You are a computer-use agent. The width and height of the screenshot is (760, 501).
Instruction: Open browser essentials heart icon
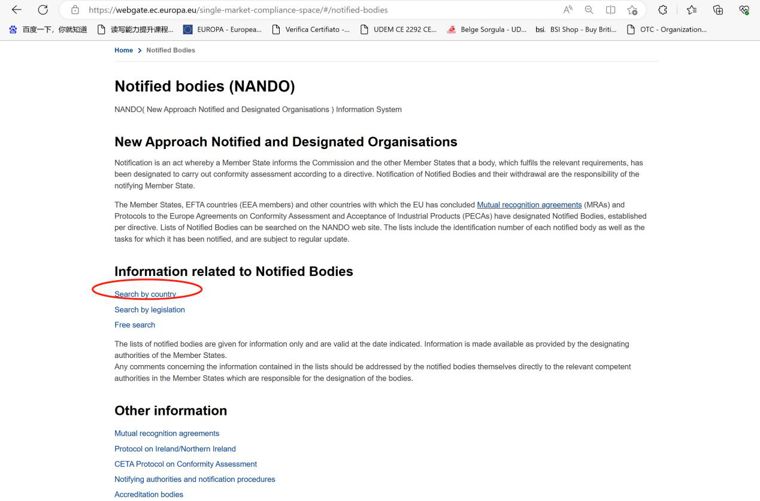[x=744, y=10]
